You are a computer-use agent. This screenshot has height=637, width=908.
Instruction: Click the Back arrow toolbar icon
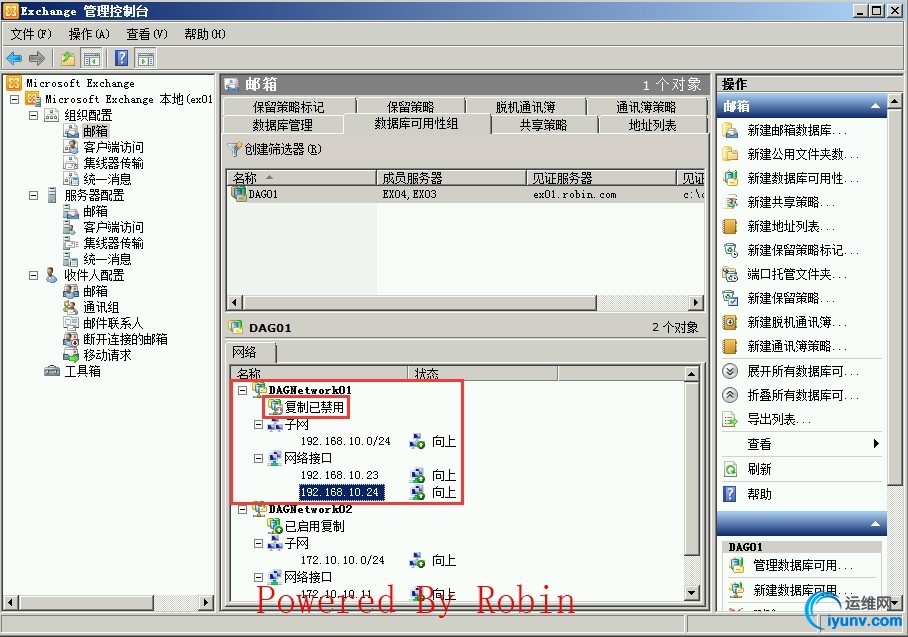[x=14, y=58]
